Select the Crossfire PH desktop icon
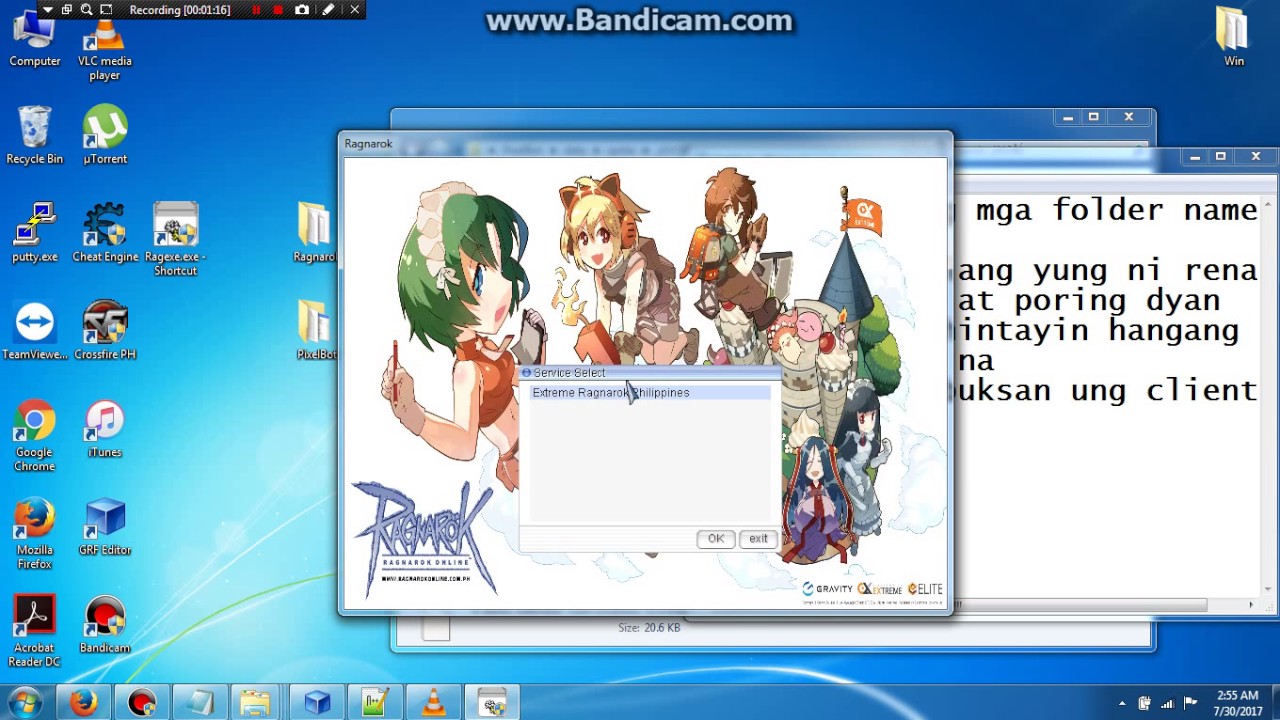 pos(105,331)
